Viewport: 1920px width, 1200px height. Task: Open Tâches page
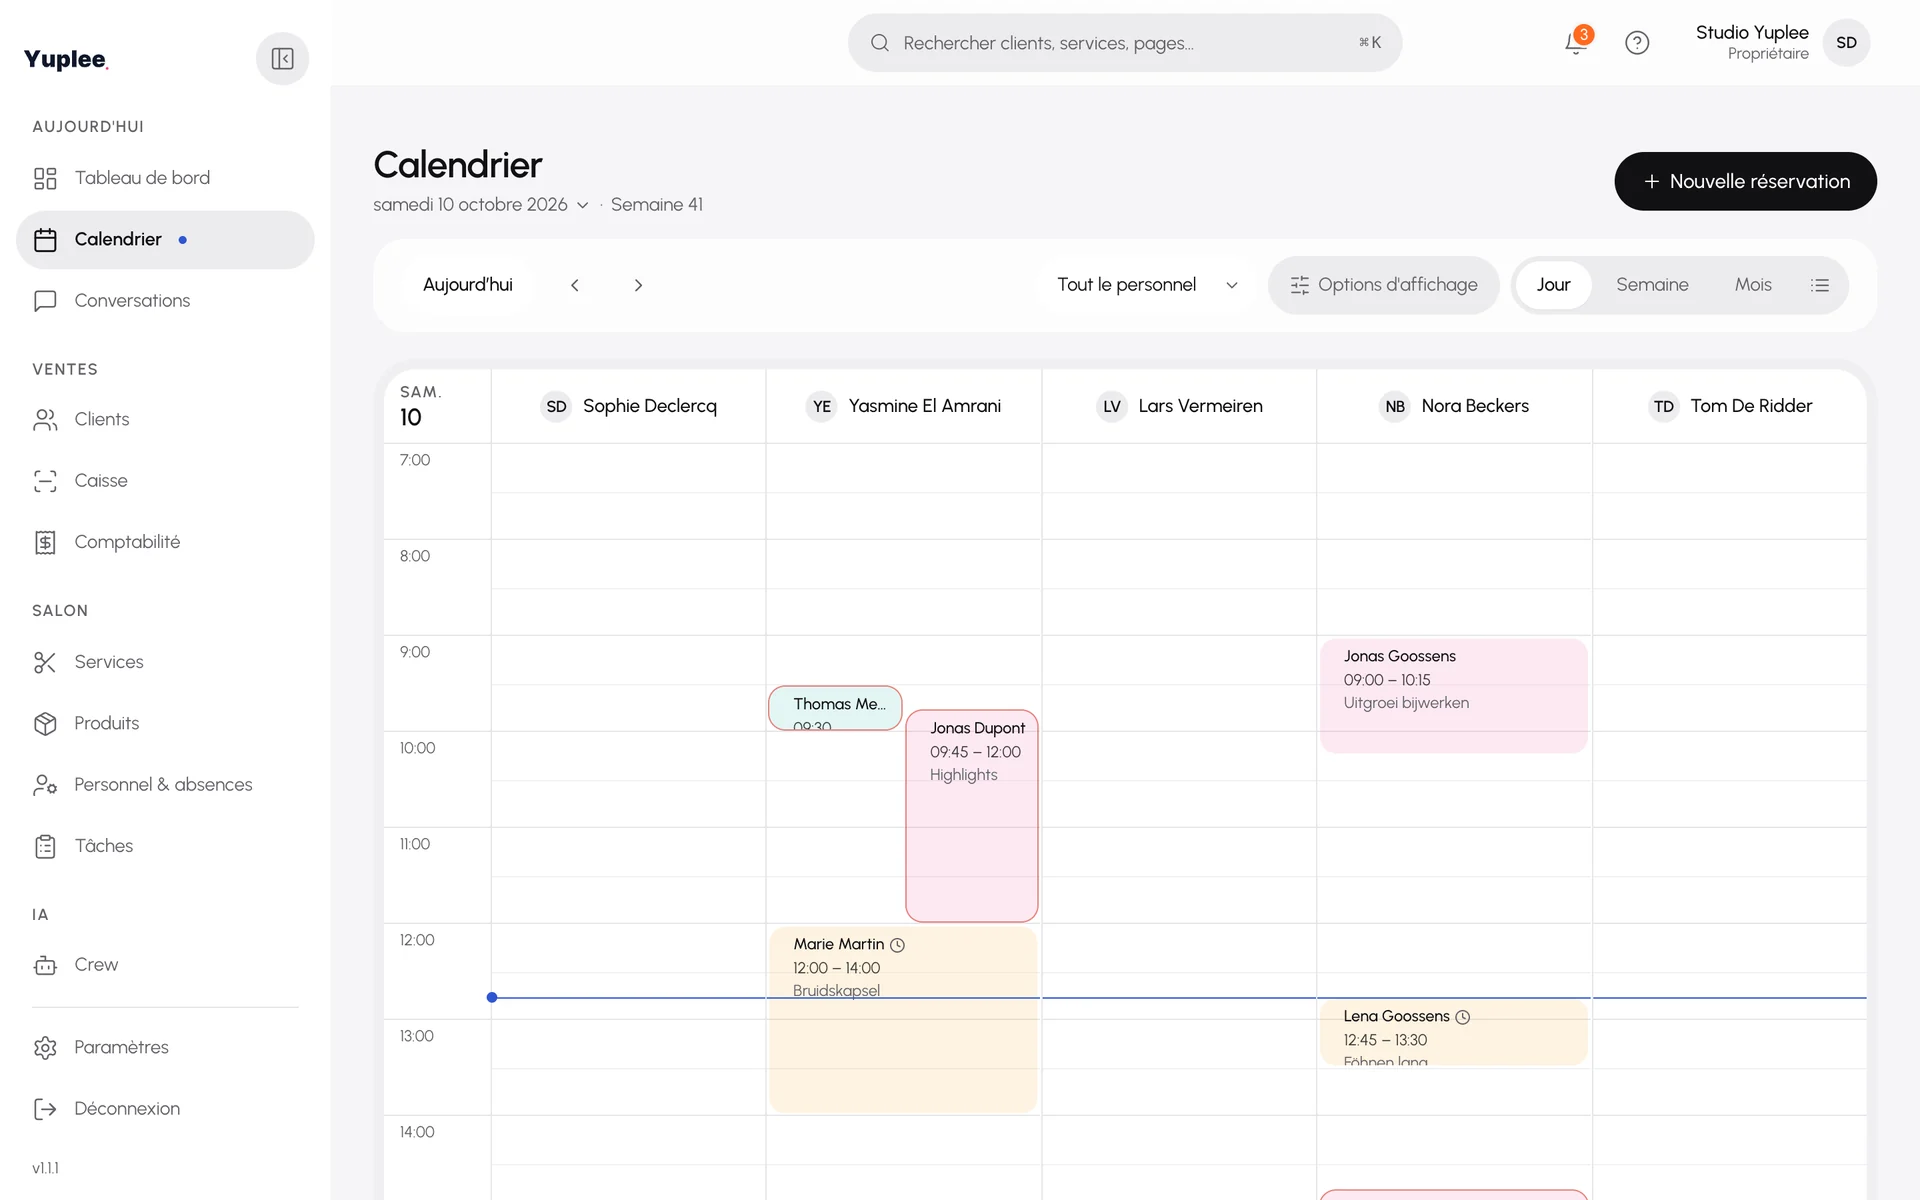(x=165, y=846)
